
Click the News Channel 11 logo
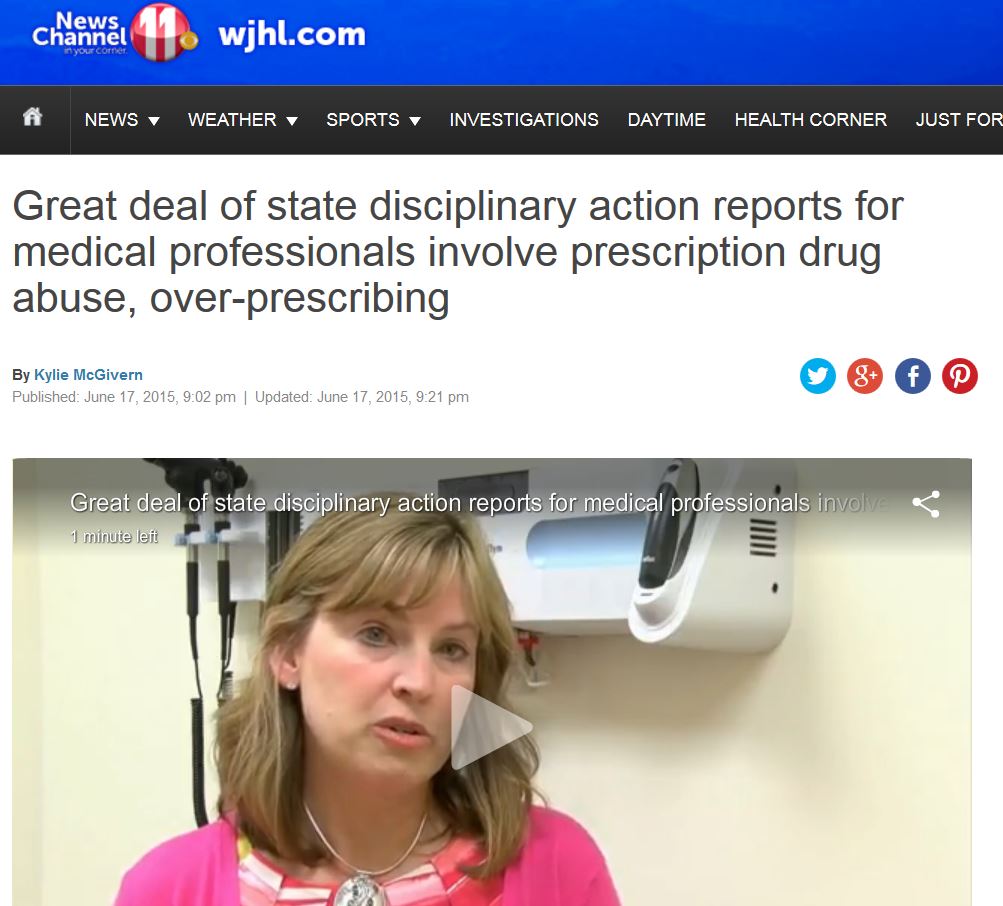114,34
